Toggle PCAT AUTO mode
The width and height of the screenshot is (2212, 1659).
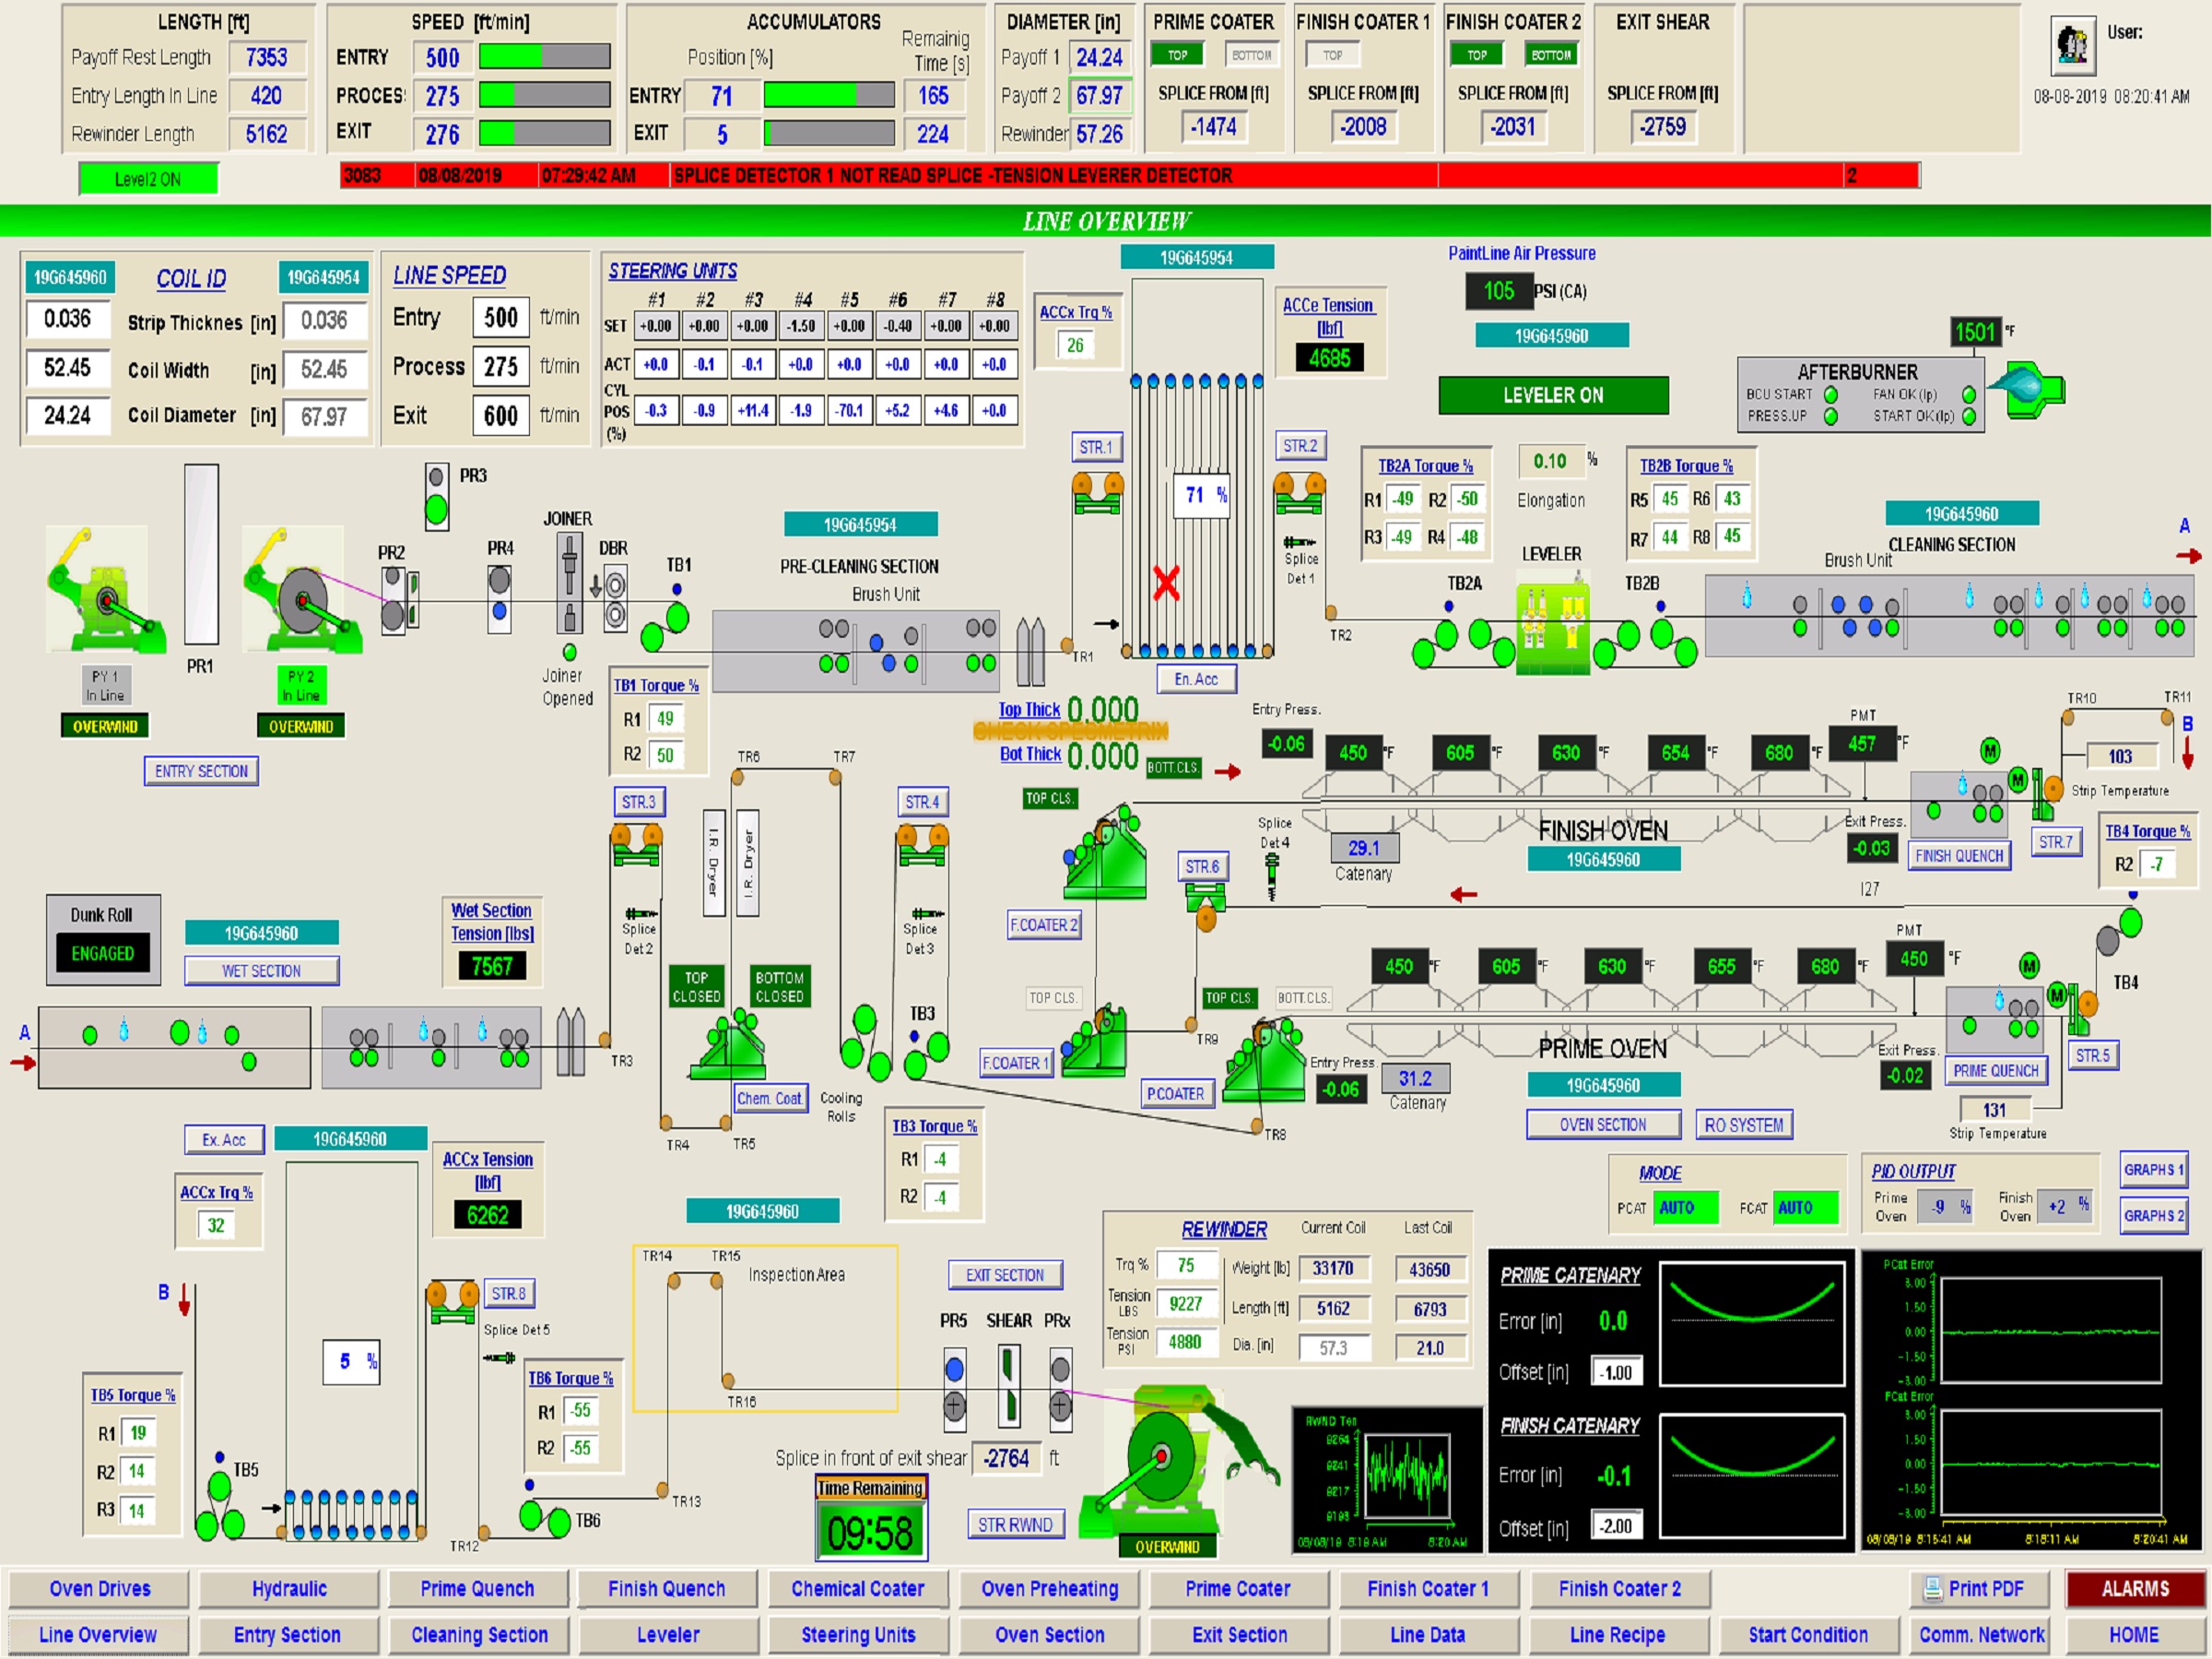[x=1686, y=1208]
